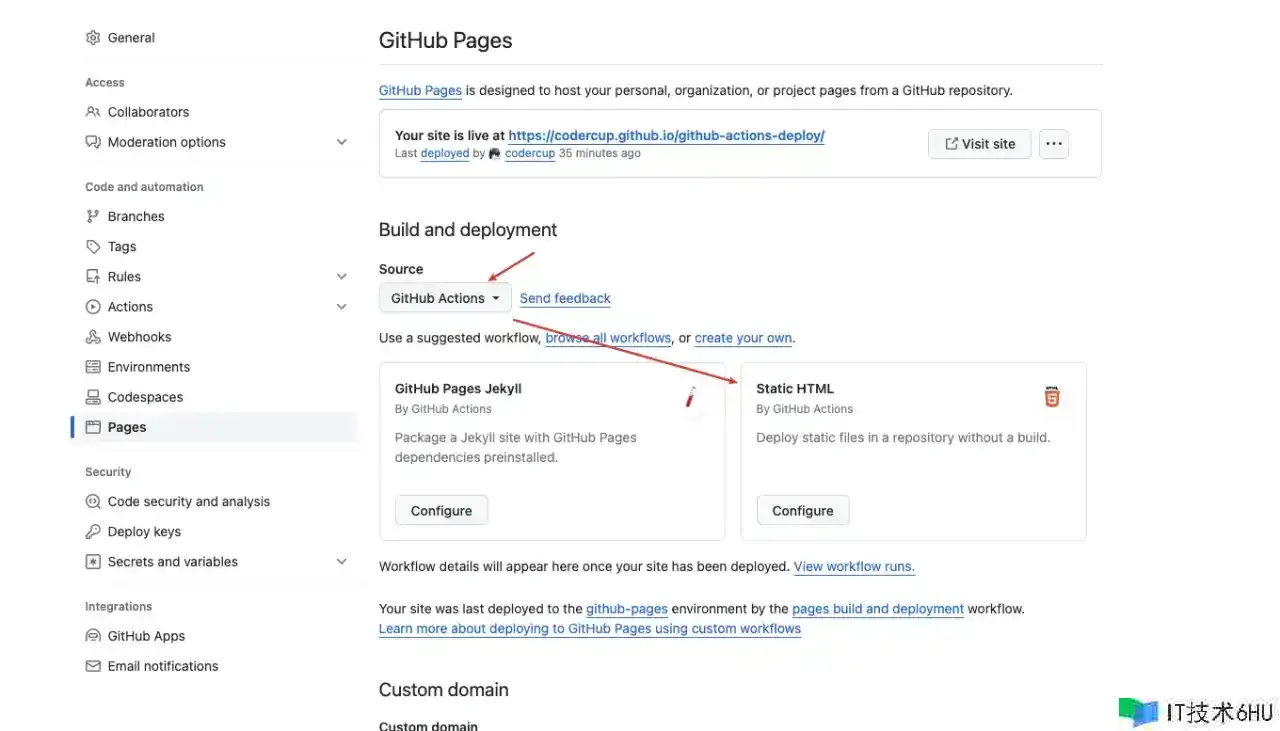Screen dimensions: 1280x731
Task: Open Code security and analysis settings
Action: [x=188, y=502]
